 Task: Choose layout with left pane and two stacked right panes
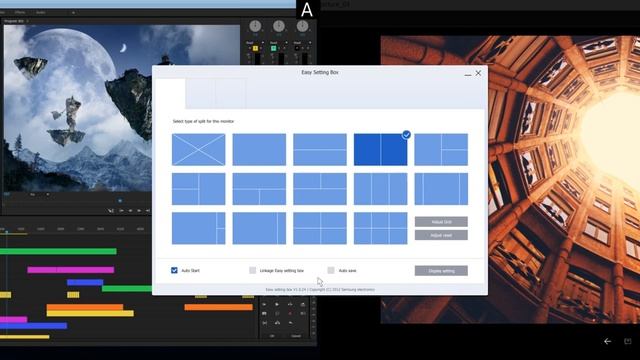[441, 149]
